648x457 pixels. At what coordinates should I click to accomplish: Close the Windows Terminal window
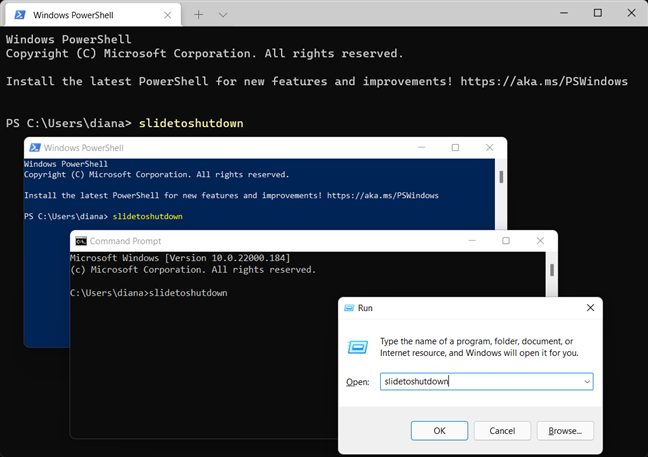point(631,13)
